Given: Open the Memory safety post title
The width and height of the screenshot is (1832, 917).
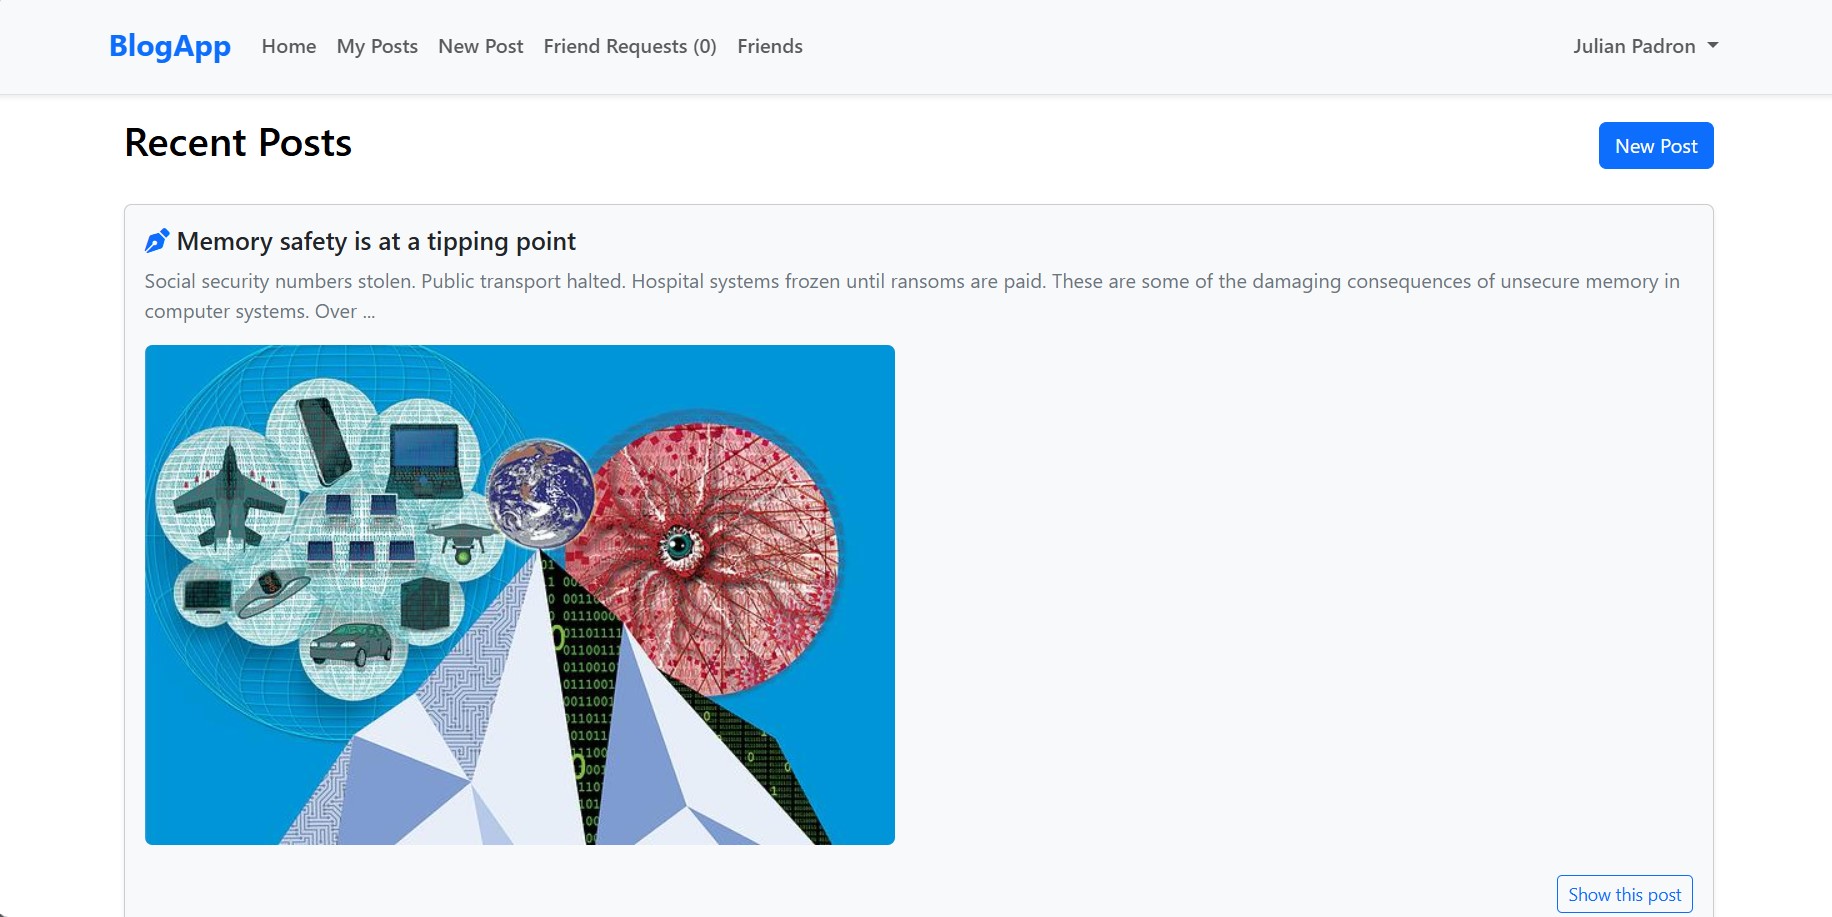Looking at the screenshot, I should 376,241.
